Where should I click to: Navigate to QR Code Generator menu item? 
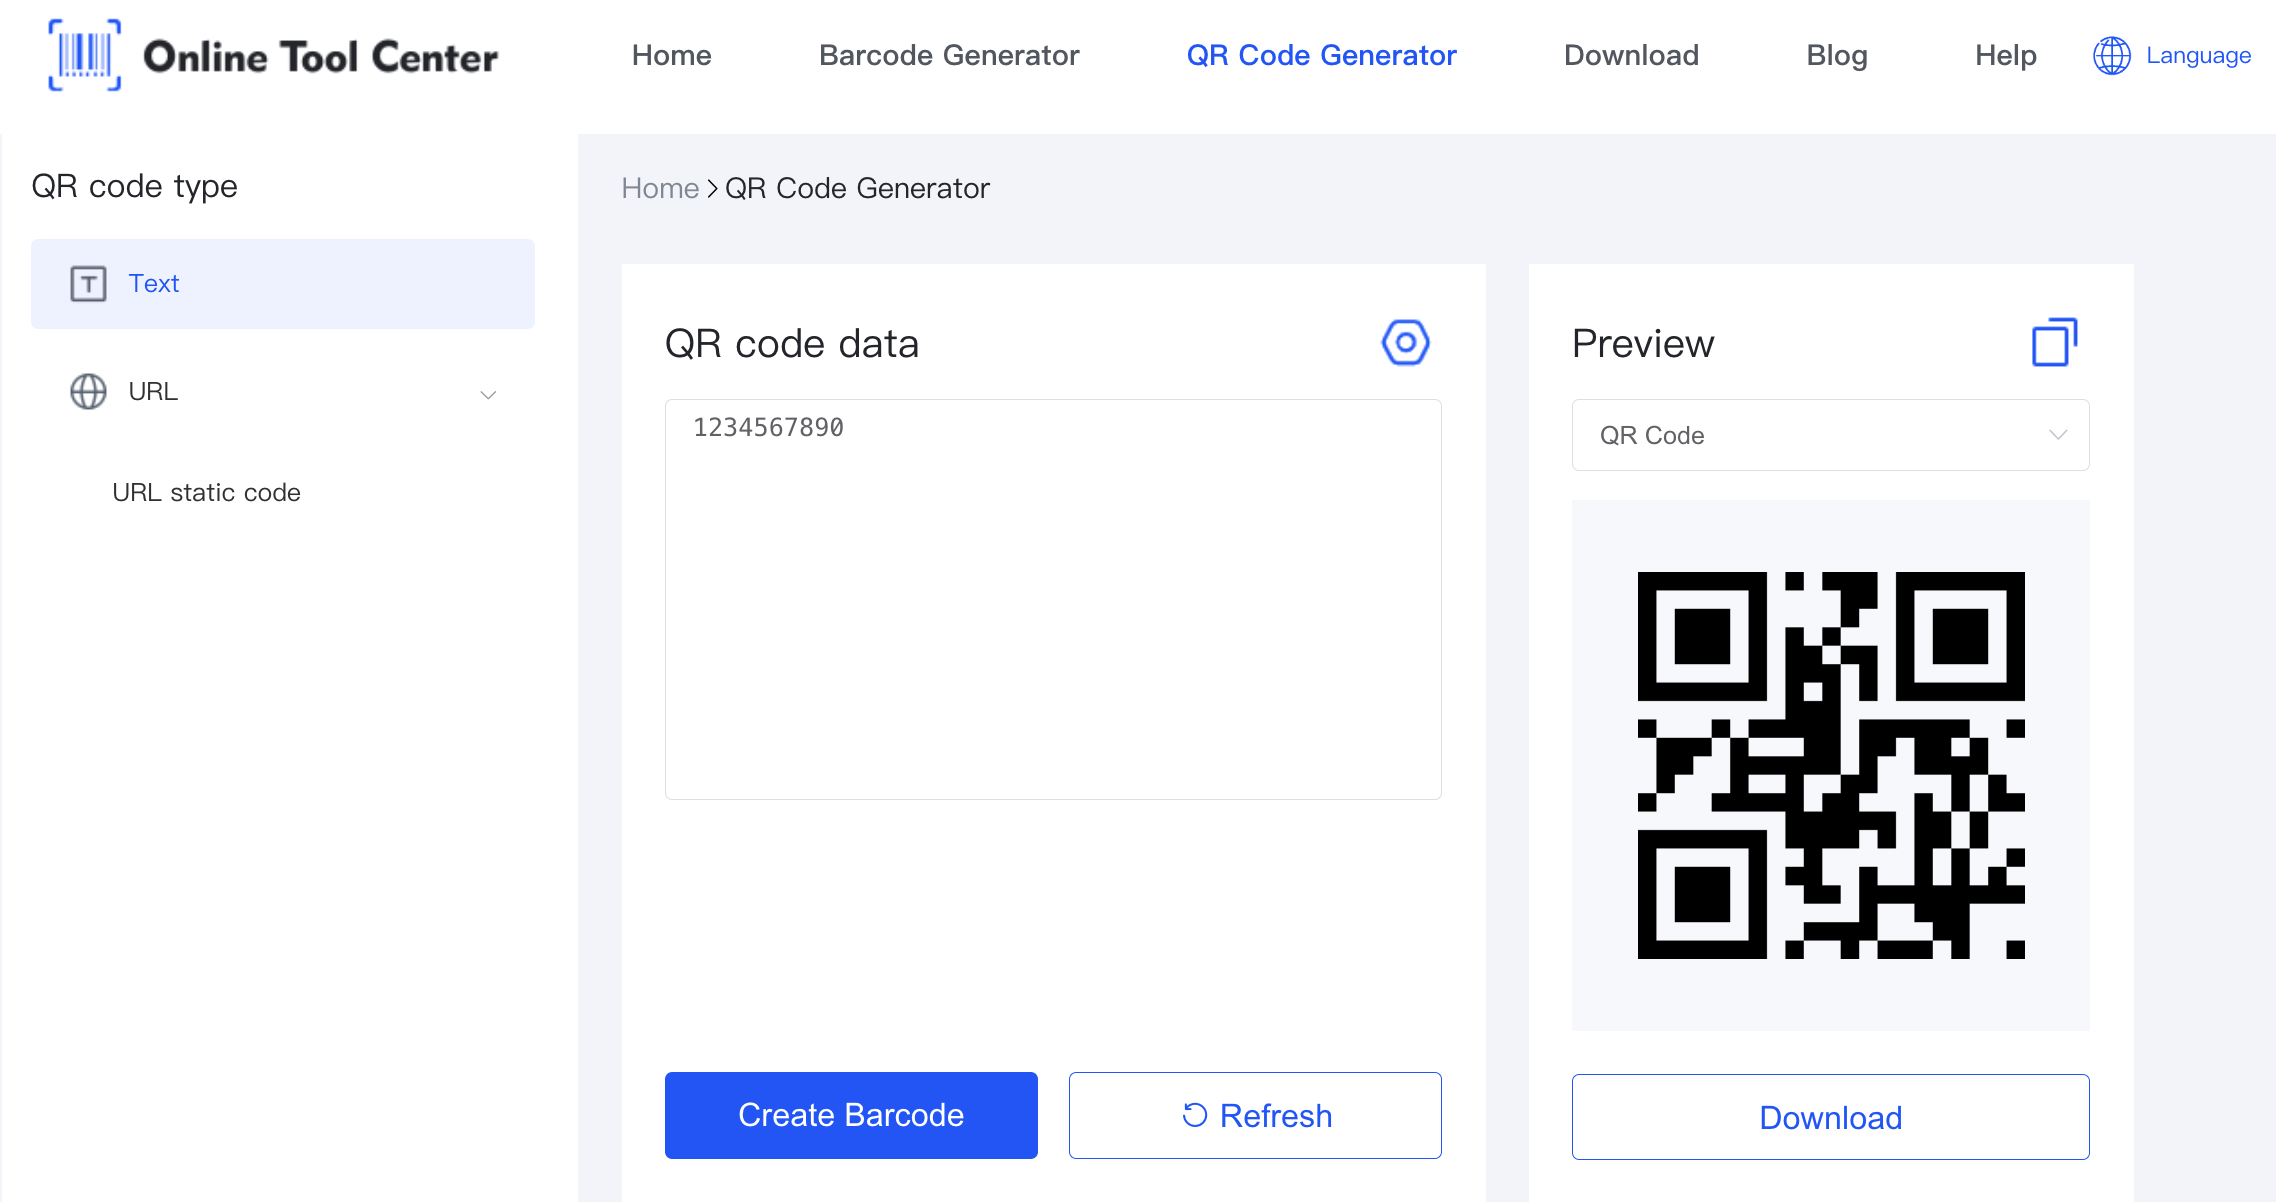[x=1322, y=56]
